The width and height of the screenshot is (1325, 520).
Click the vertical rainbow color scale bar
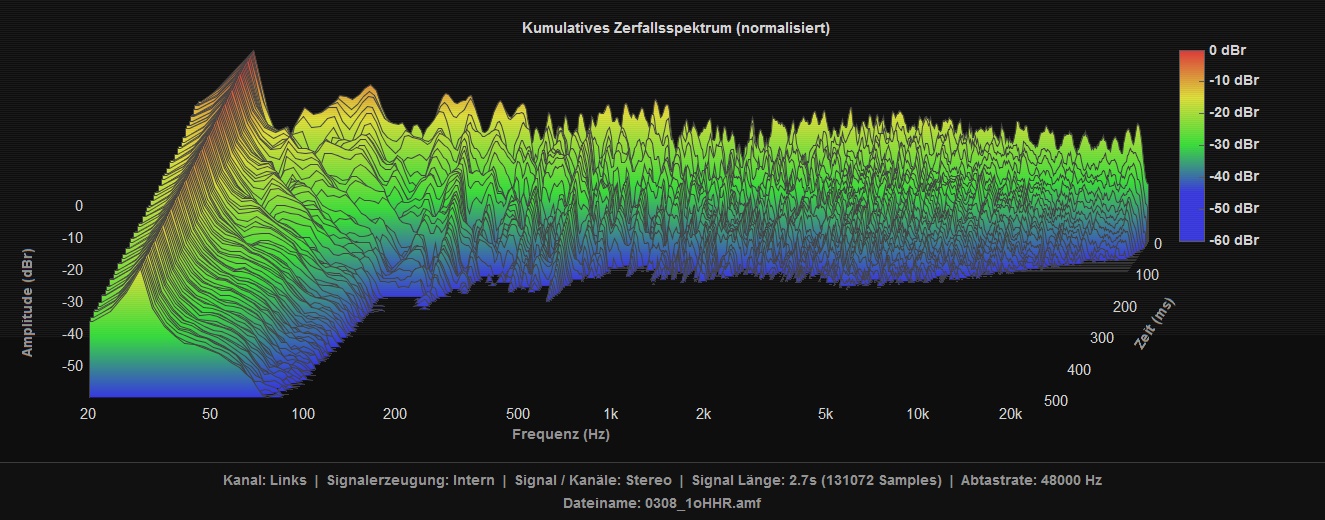coord(1190,145)
